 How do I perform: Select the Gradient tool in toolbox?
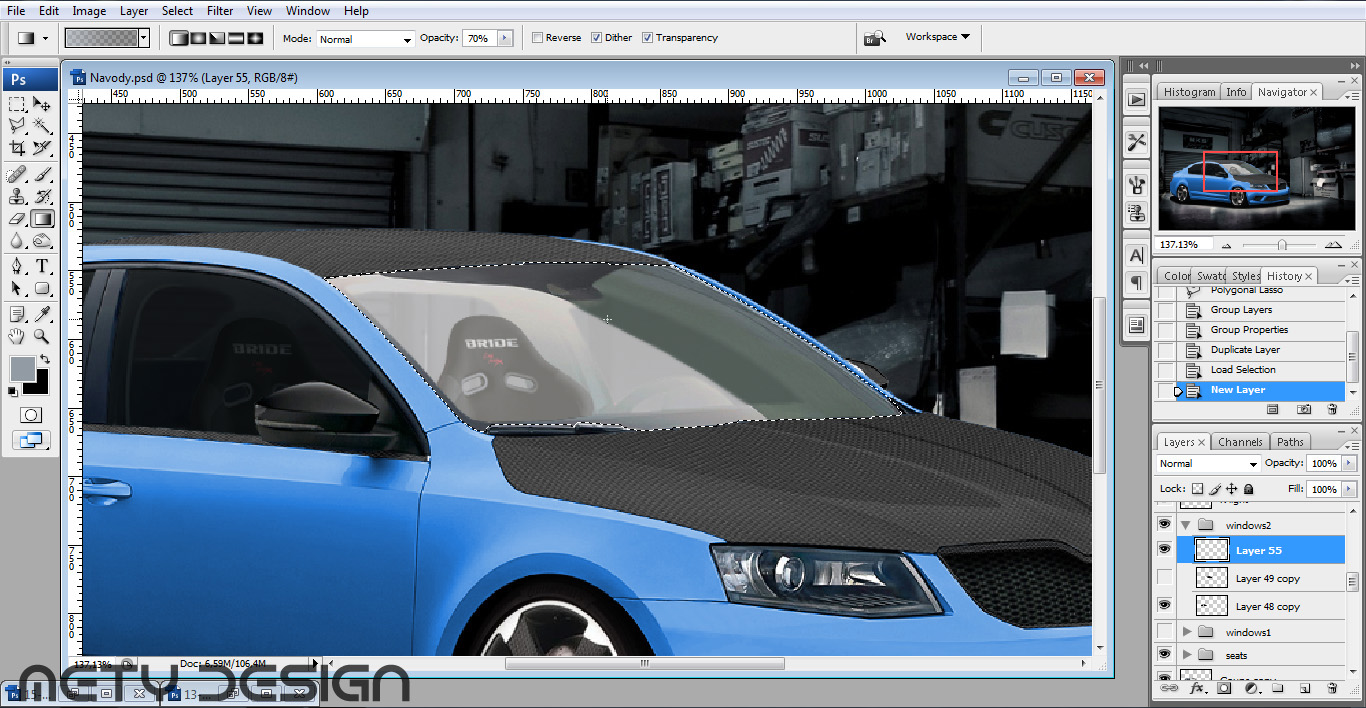click(42, 219)
